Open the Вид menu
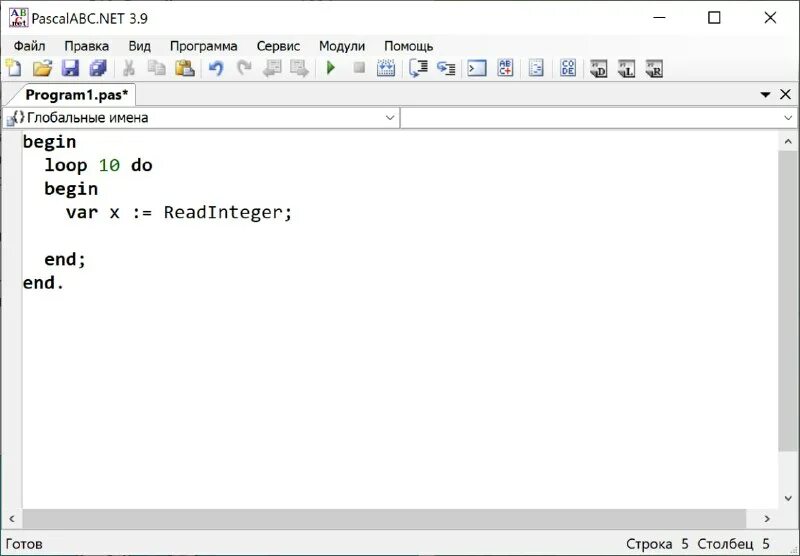The width and height of the screenshot is (800, 556). [139, 46]
